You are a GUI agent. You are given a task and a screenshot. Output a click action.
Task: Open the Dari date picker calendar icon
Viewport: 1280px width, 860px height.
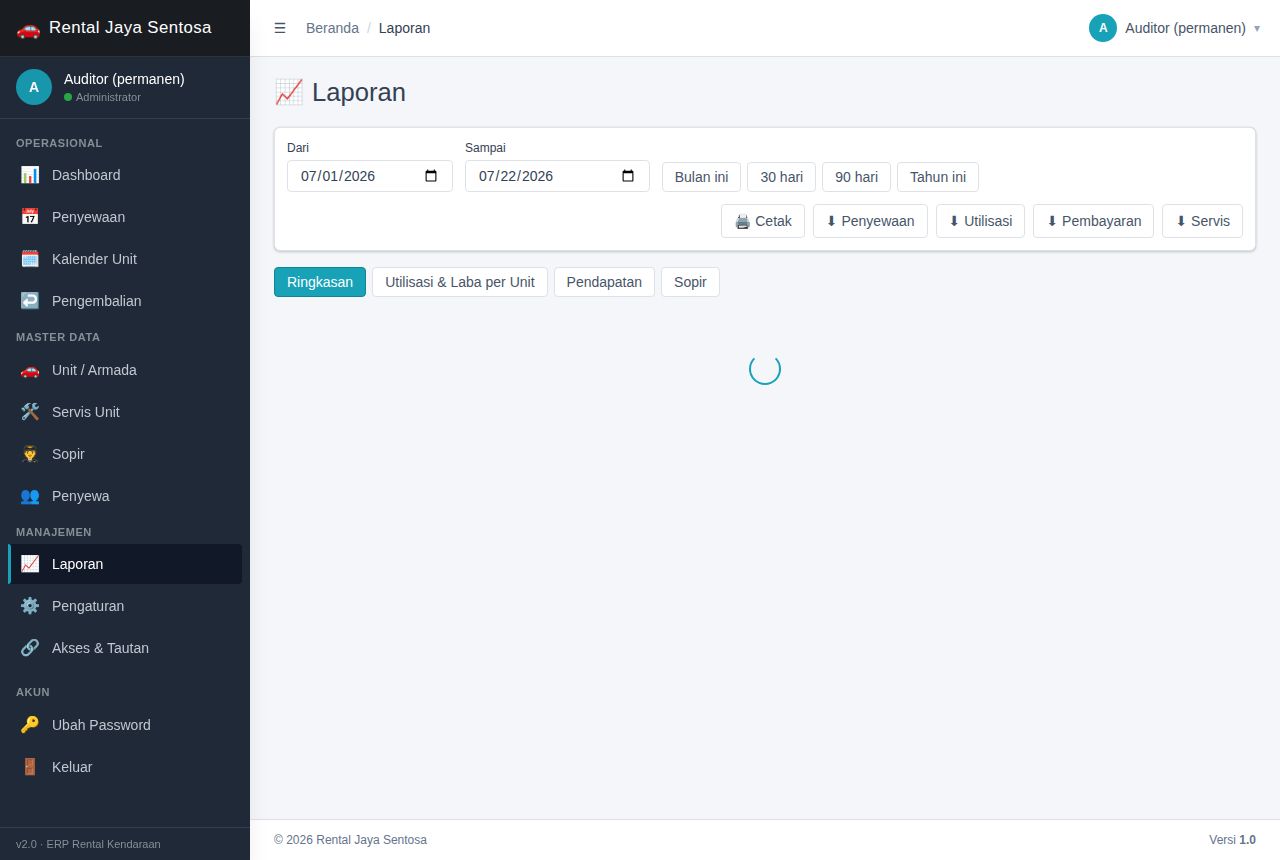click(x=431, y=176)
